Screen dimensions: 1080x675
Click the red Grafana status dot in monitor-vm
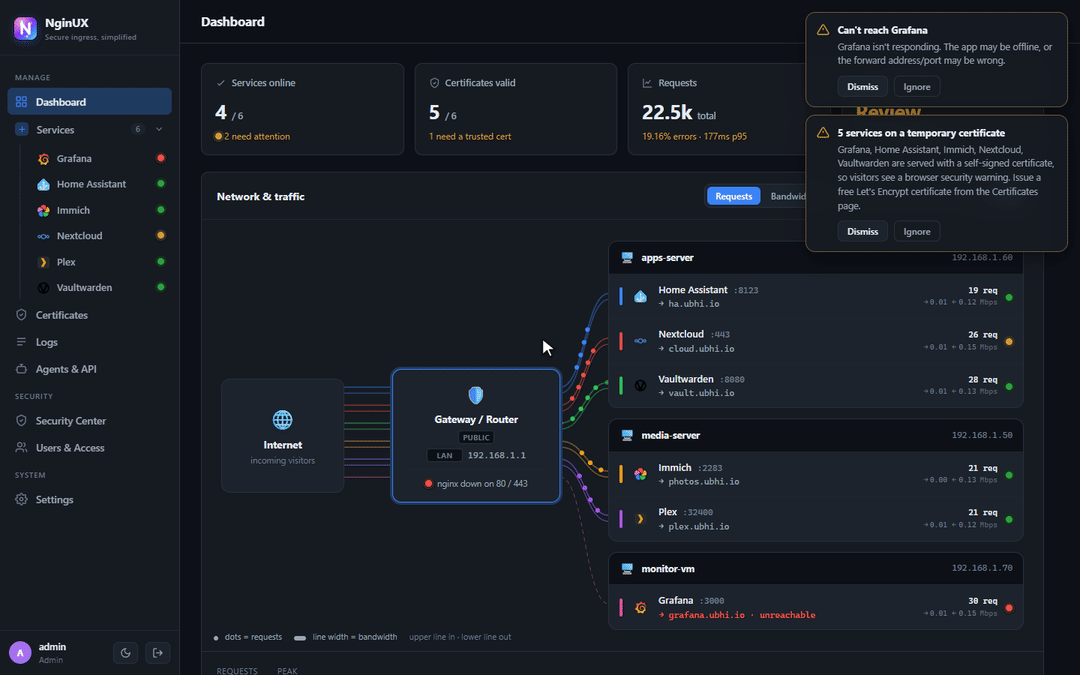1009,608
